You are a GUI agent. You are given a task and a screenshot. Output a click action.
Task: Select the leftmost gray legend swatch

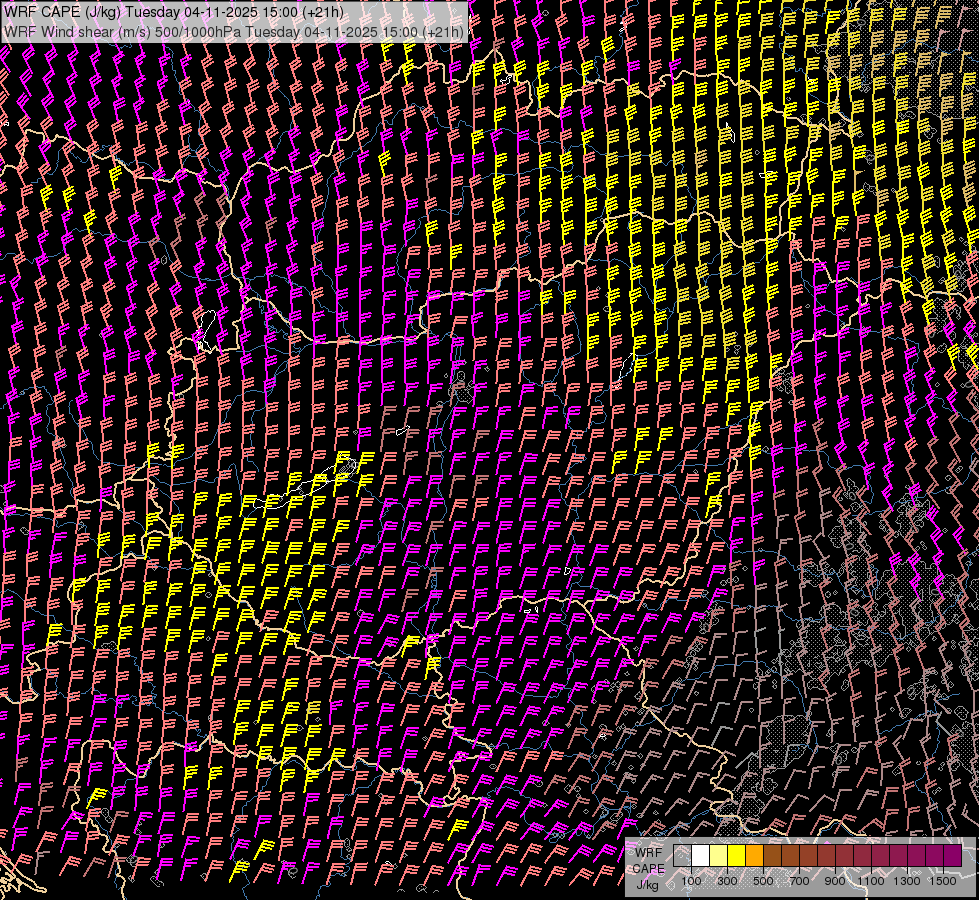[x=682, y=856]
